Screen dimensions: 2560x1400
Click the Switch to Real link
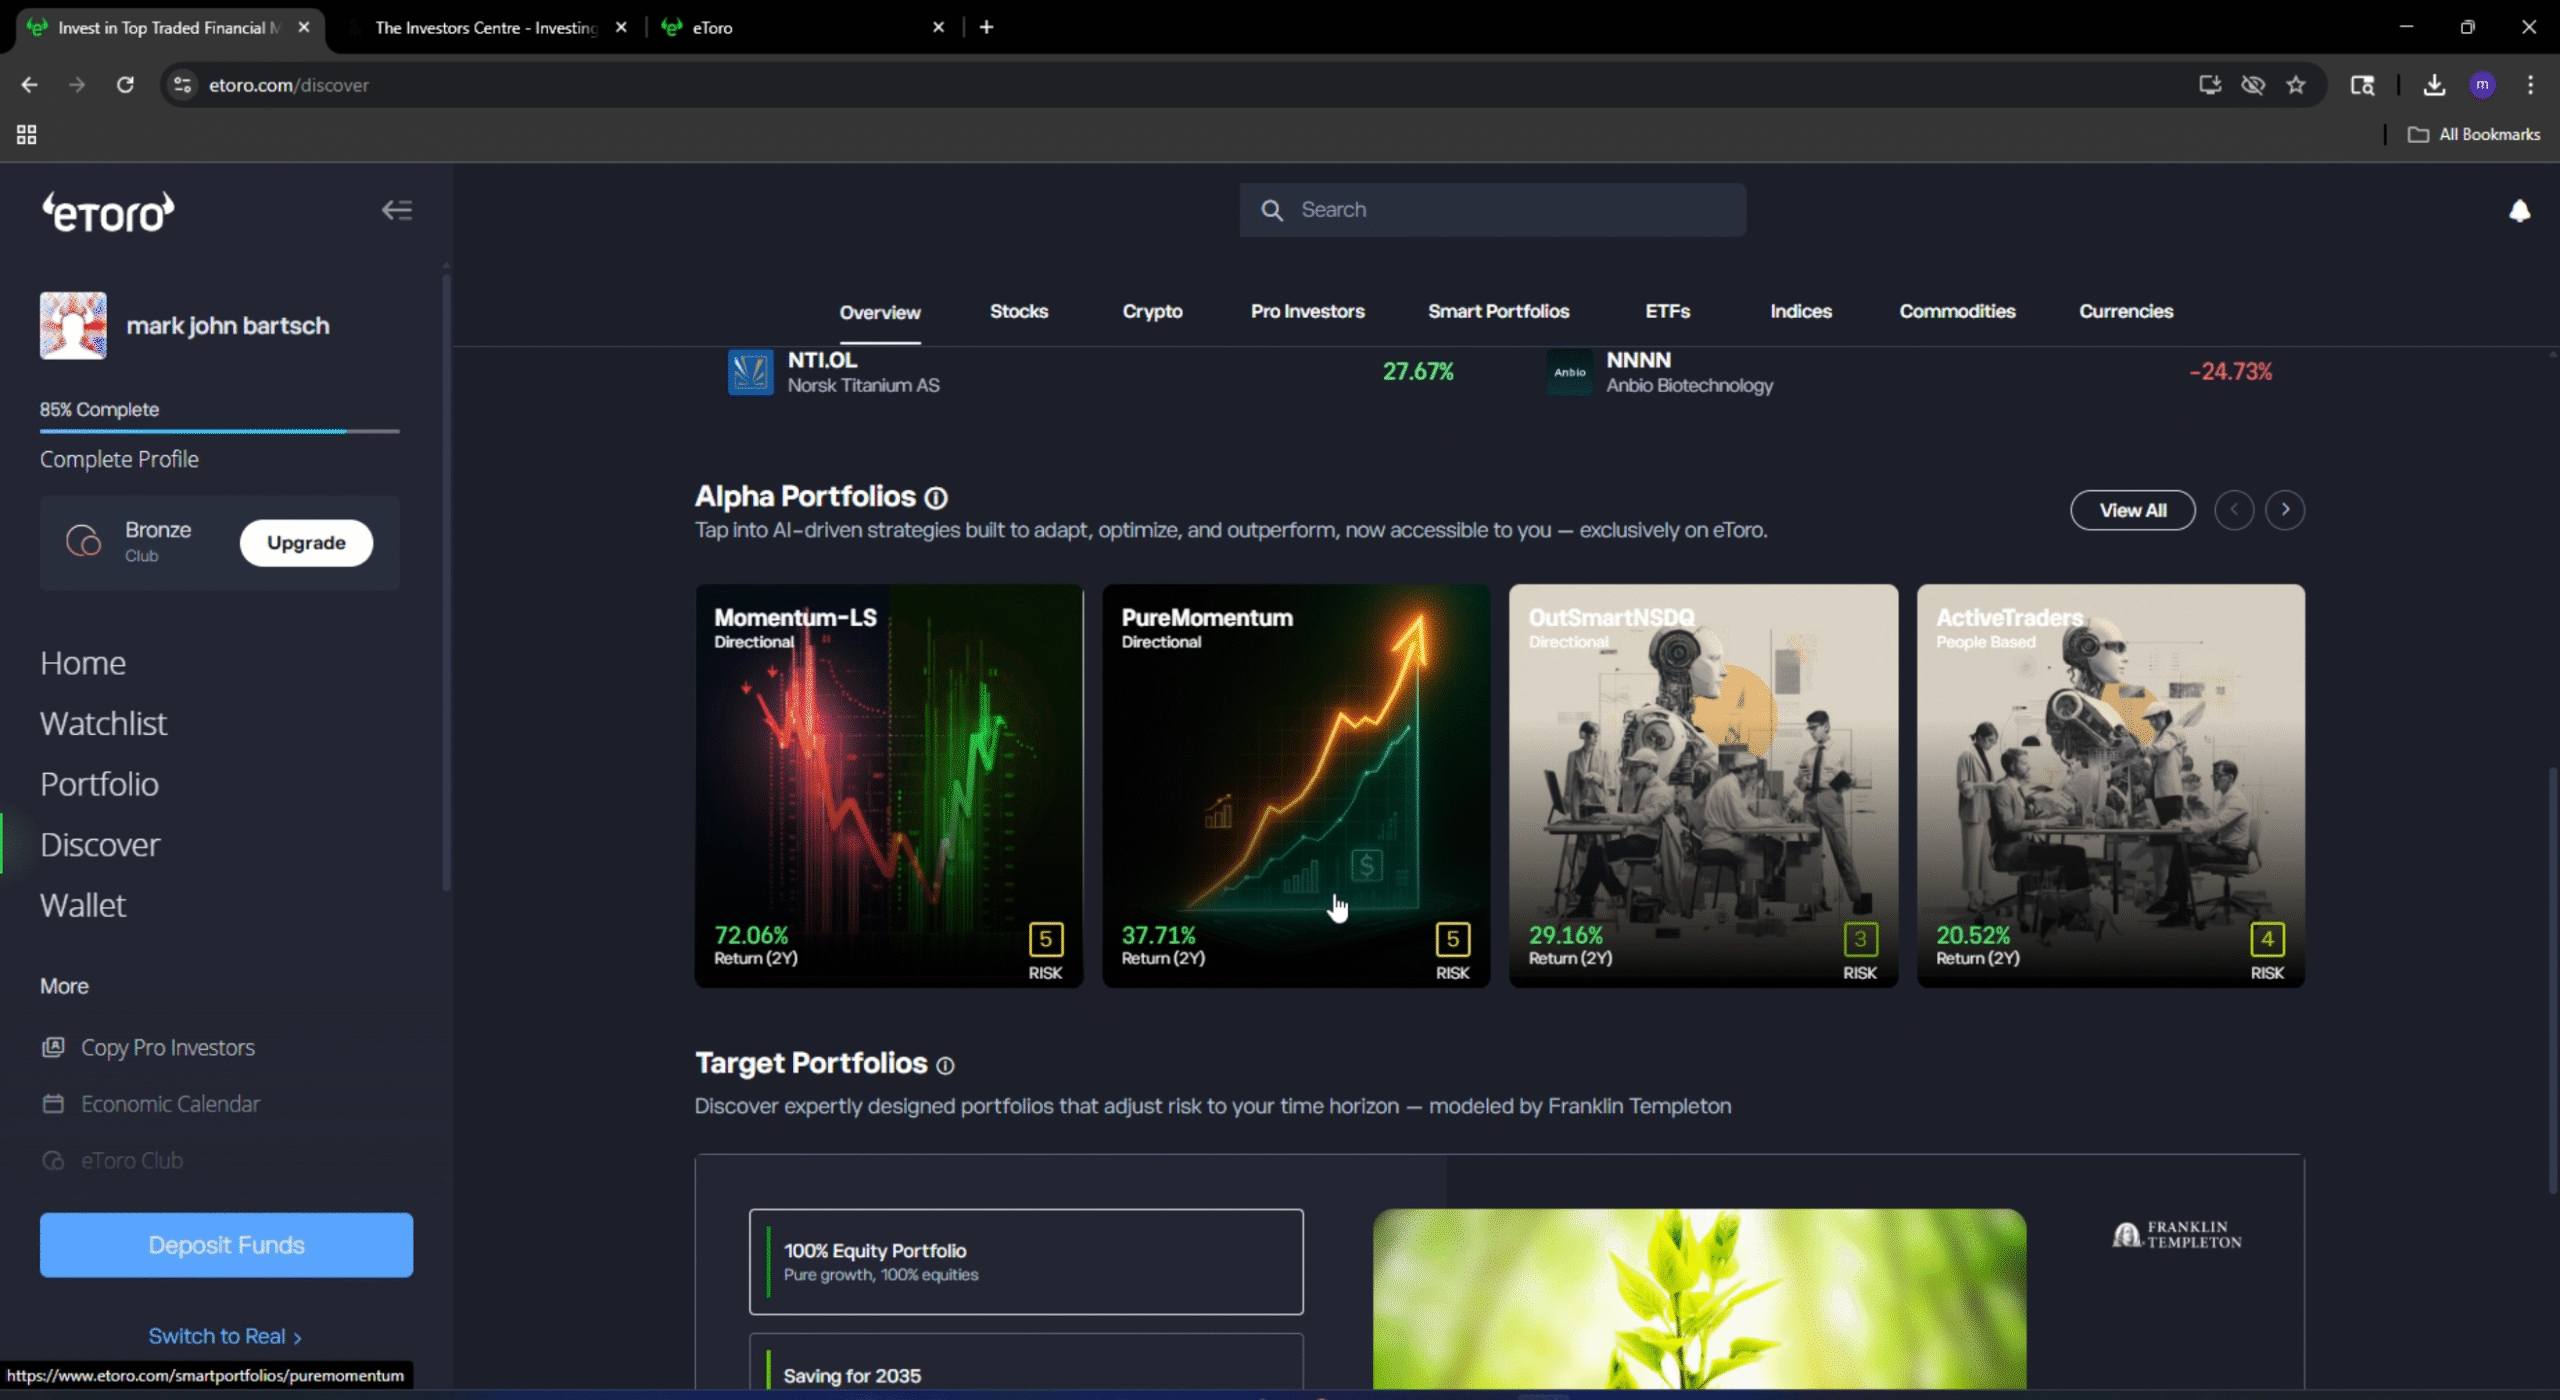pos(225,1337)
